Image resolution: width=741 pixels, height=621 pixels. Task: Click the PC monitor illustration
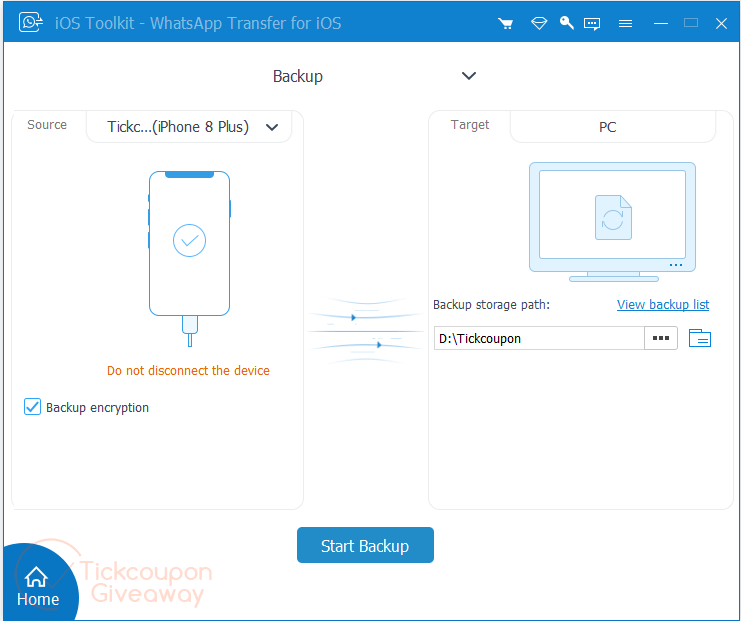point(612,222)
